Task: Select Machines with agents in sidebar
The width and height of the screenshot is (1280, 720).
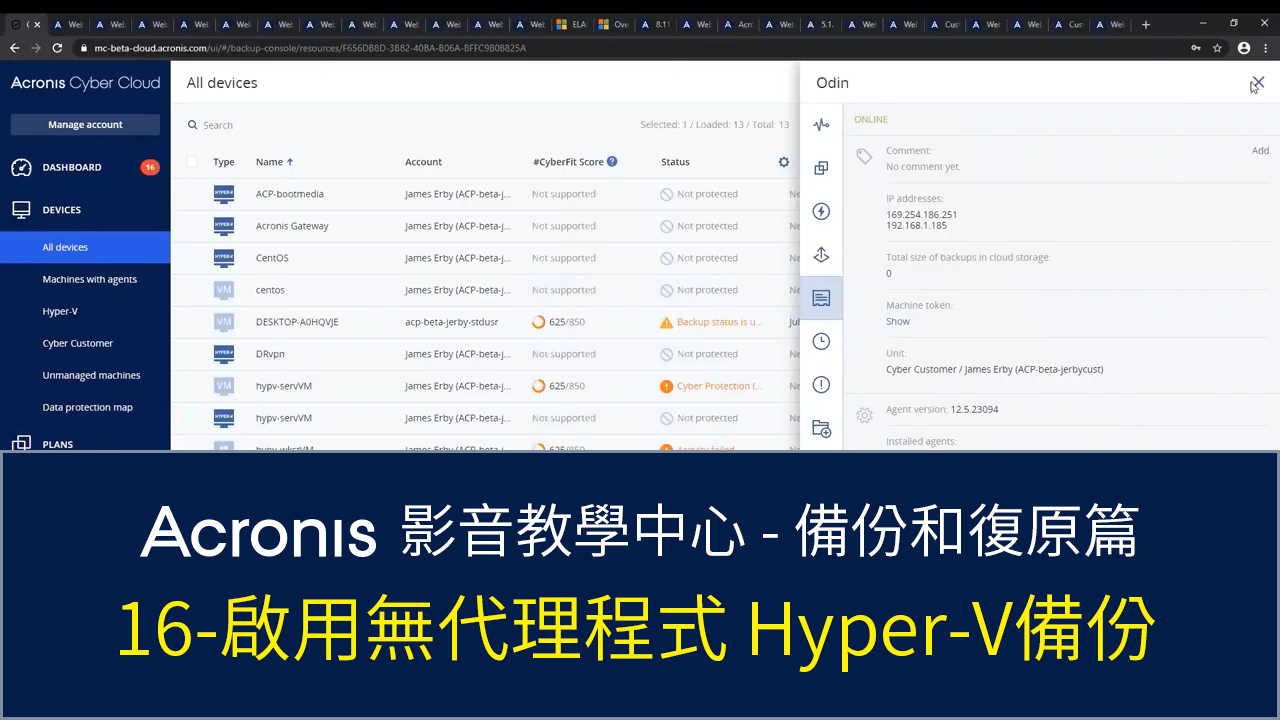Action: point(90,279)
